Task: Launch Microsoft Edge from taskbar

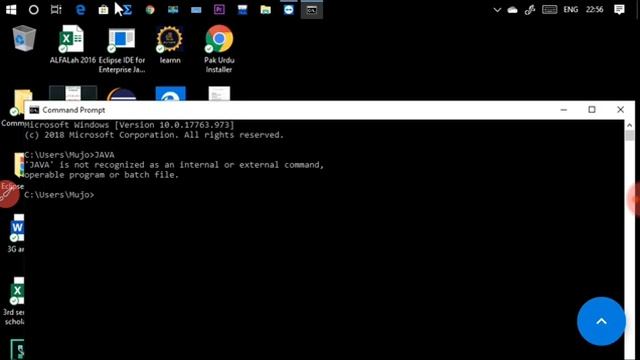Action: click(80, 10)
